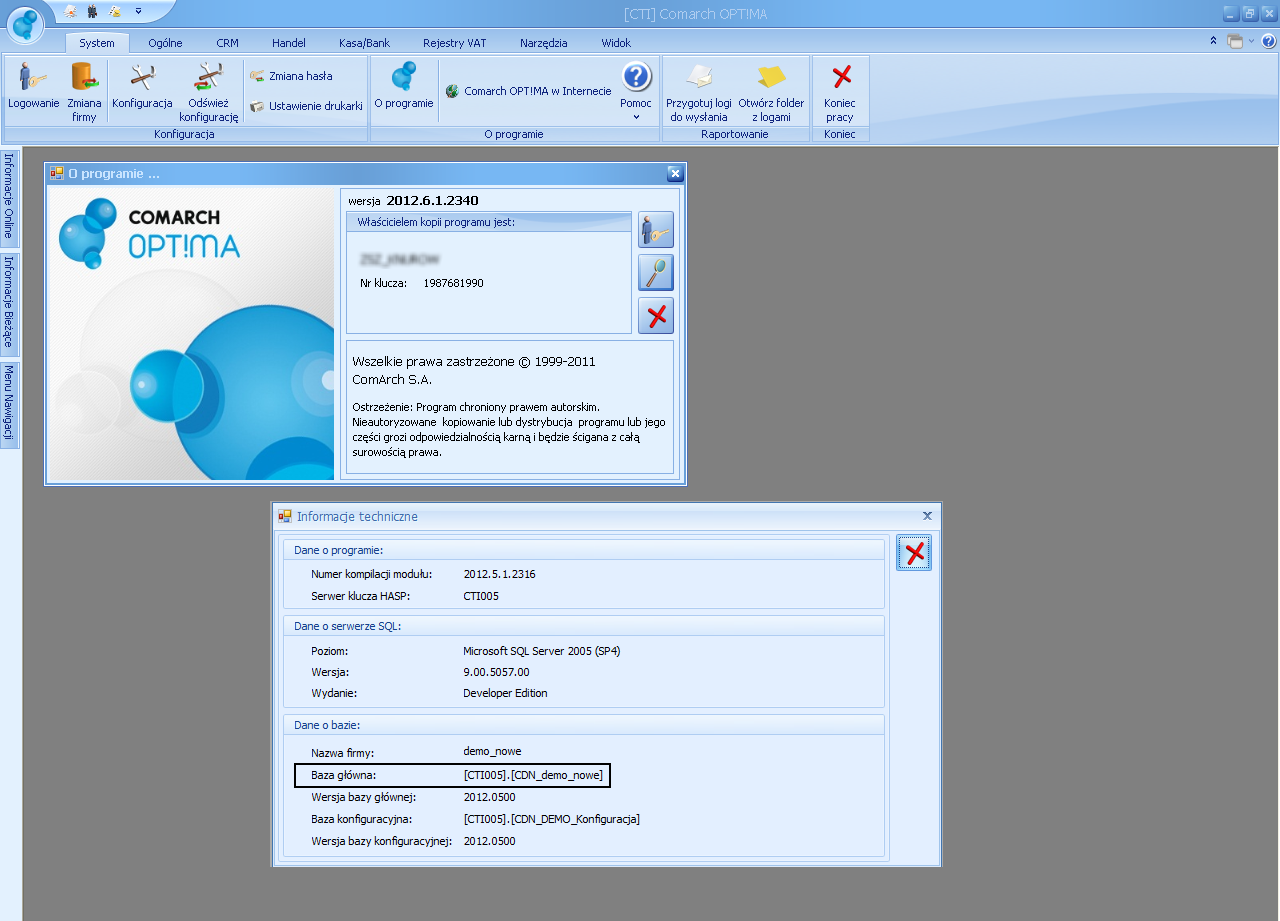1280x921 pixels.
Task: Select the Narzędzia ribbon tab
Action: click(543, 43)
